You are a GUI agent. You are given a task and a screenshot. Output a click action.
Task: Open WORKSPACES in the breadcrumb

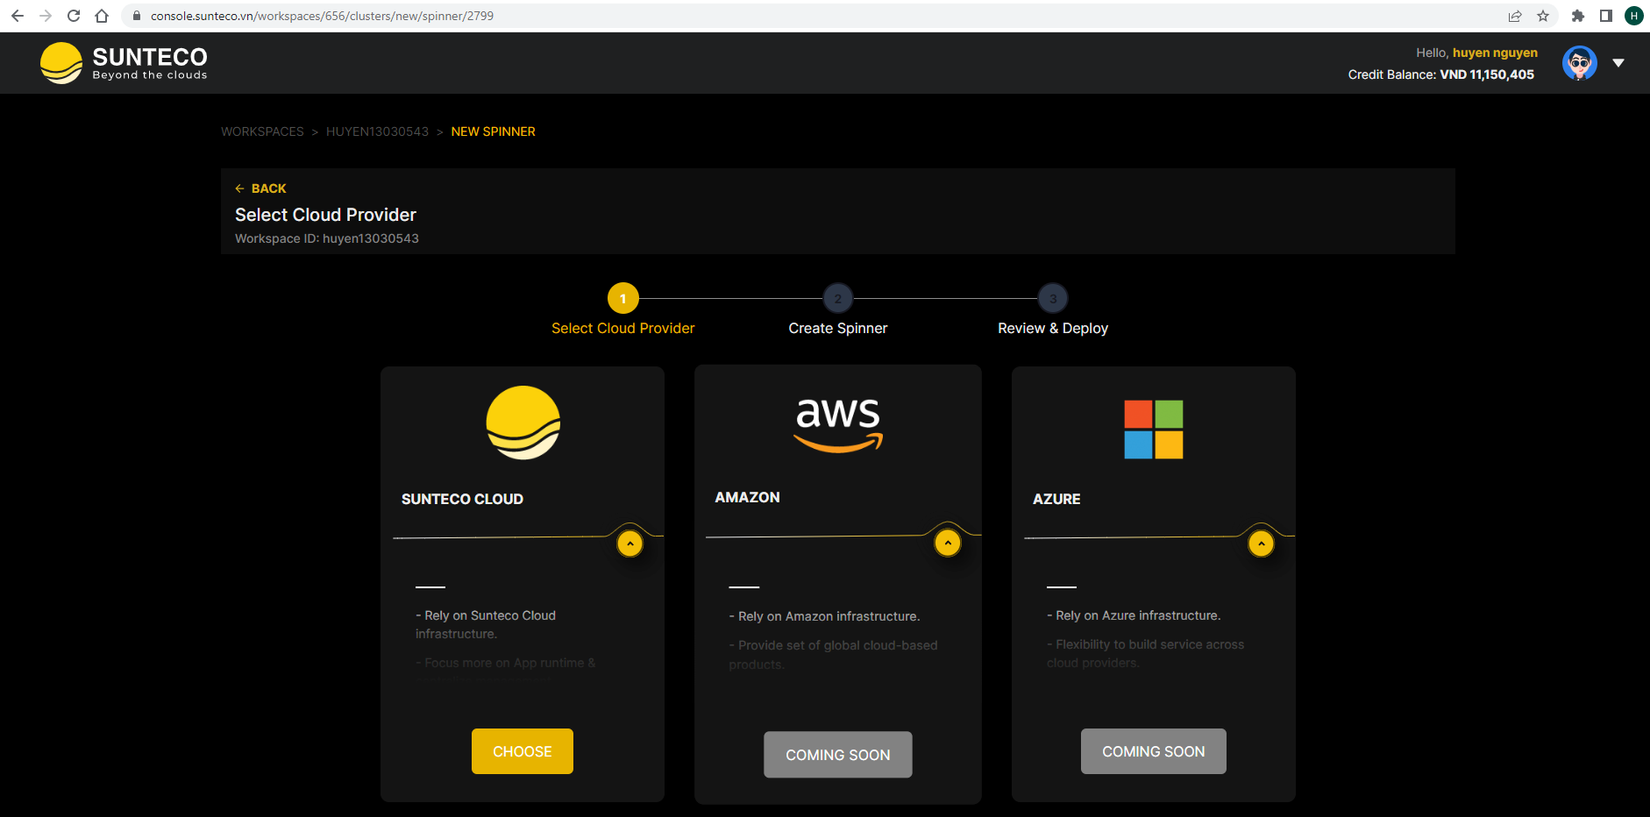[262, 131]
